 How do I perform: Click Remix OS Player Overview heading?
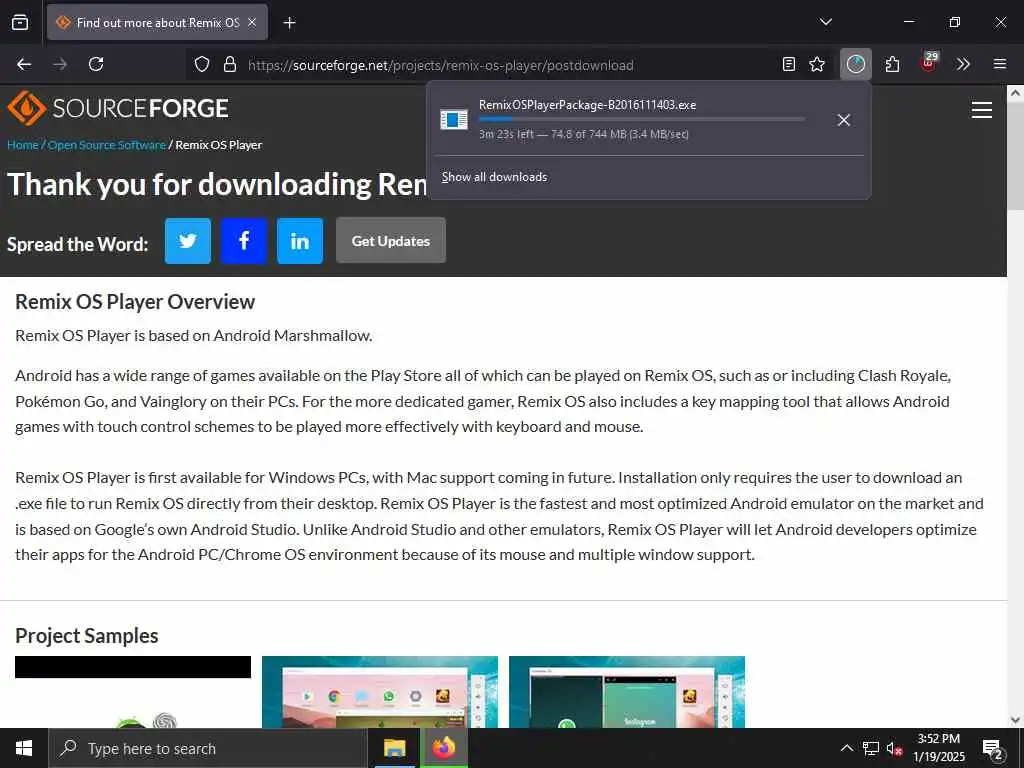click(x=135, y=302)
